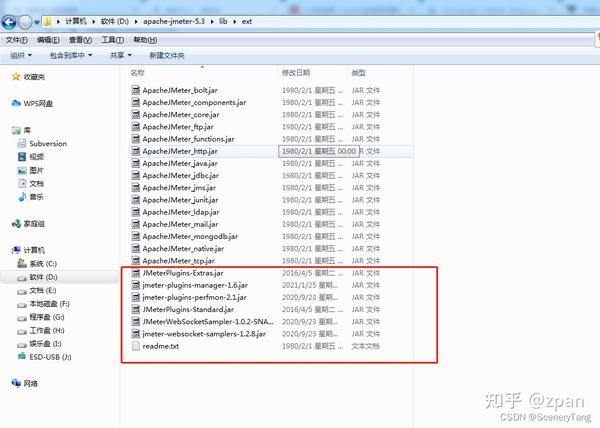Open the 共享 dropdown
Viewport: 600px width, 428px height.
click(x=121, y=55)
